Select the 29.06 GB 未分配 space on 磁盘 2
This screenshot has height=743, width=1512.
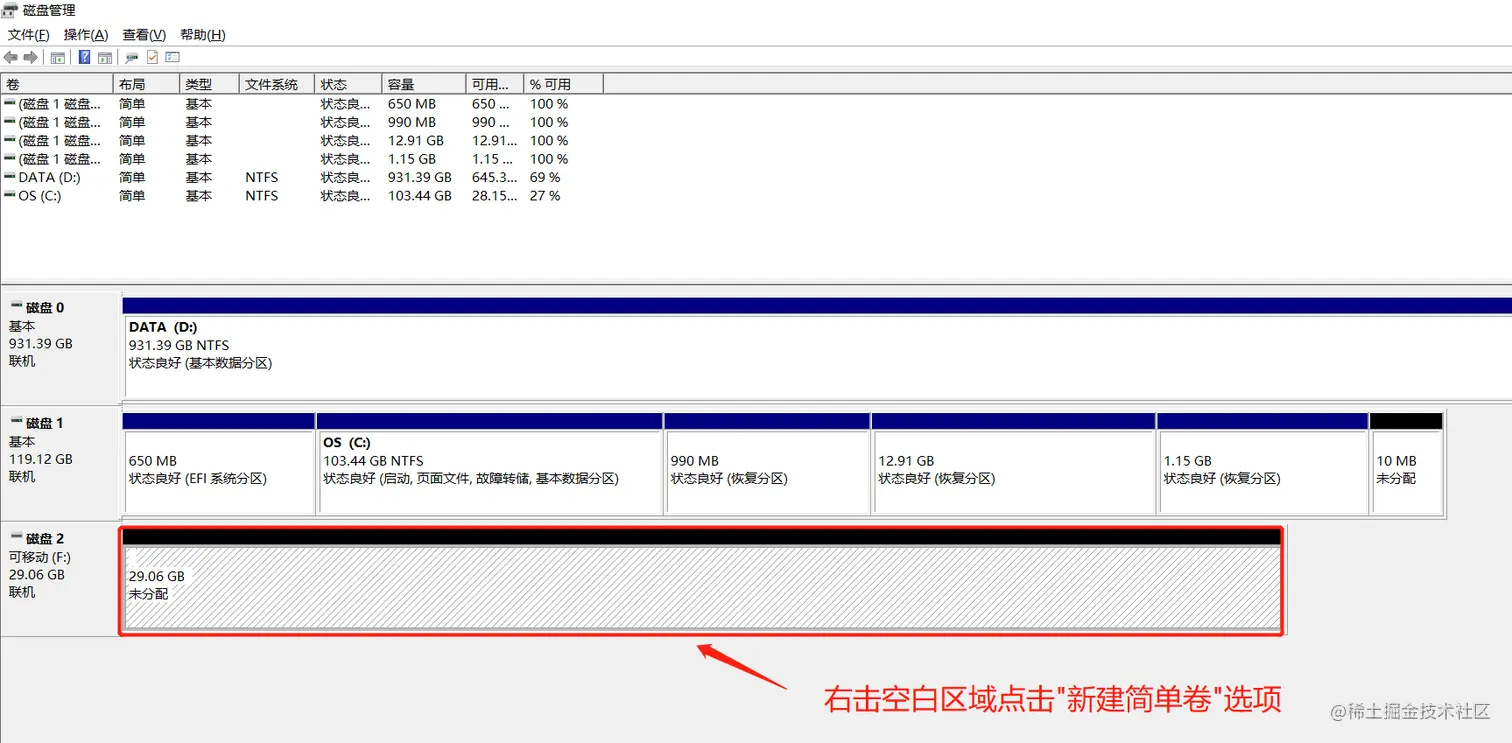(x=701, y=580)
